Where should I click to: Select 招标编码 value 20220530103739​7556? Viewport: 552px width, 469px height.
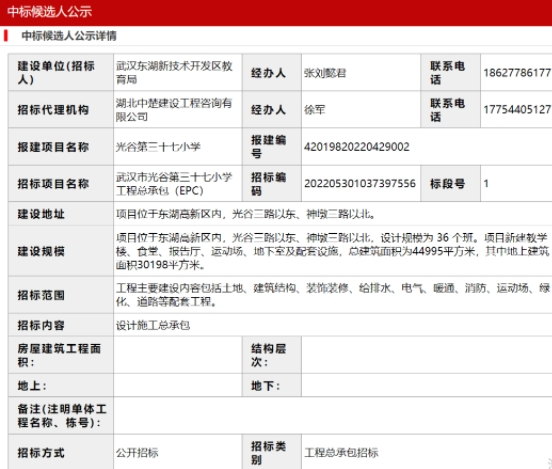[x=360, y=183]
